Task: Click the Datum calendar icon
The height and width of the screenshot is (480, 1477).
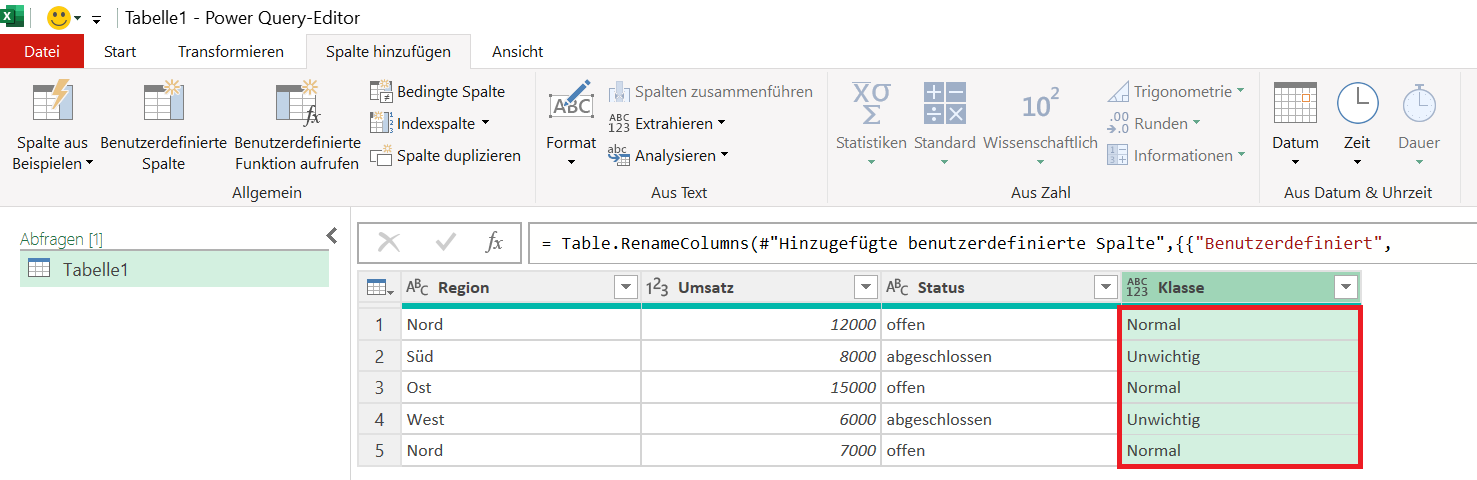Action: (1295, 102)
